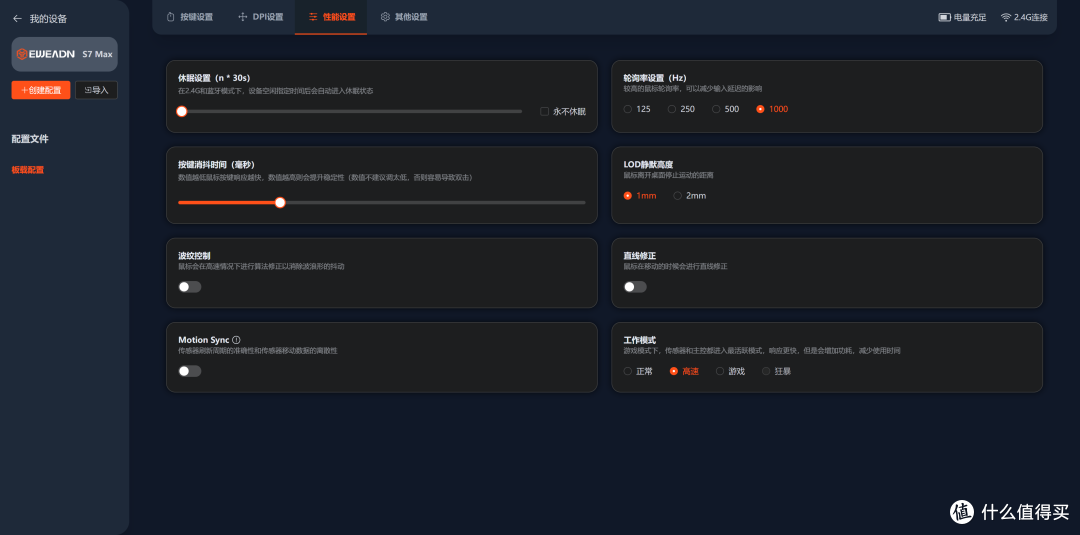Enable the Motion Sync switch
This screenshot has height=535, width=1080.
190,371
